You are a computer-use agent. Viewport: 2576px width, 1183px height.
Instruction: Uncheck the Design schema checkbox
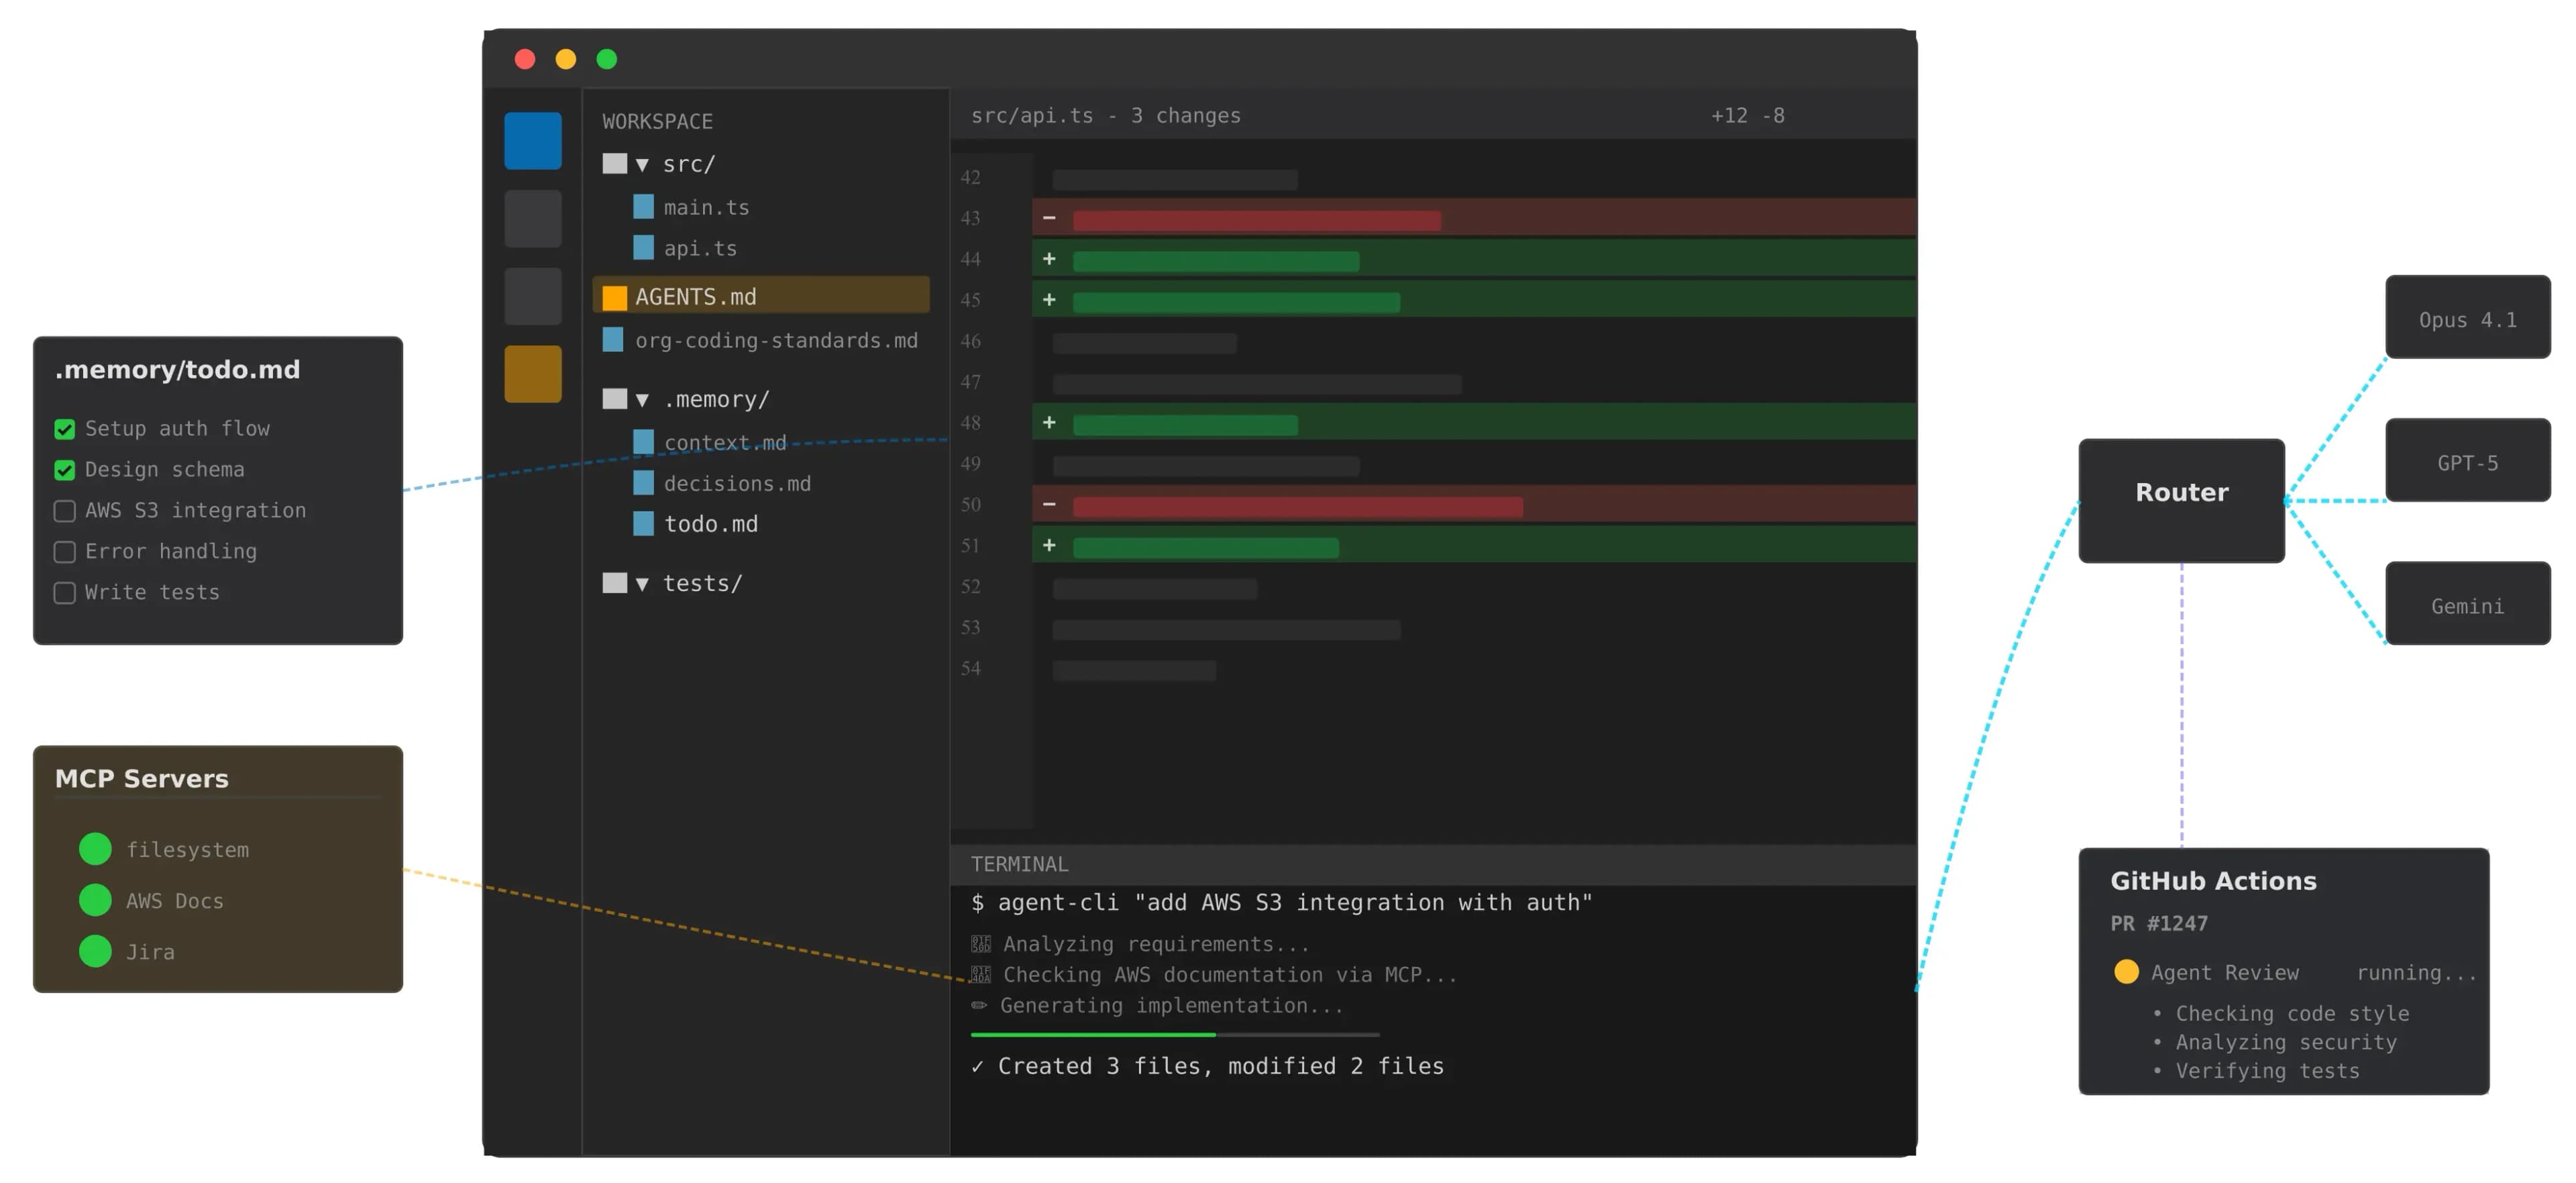(64, 469)
